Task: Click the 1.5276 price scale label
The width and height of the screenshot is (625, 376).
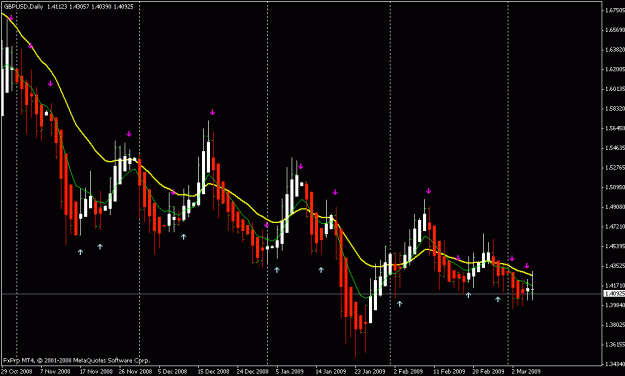Action: (614, 167)
